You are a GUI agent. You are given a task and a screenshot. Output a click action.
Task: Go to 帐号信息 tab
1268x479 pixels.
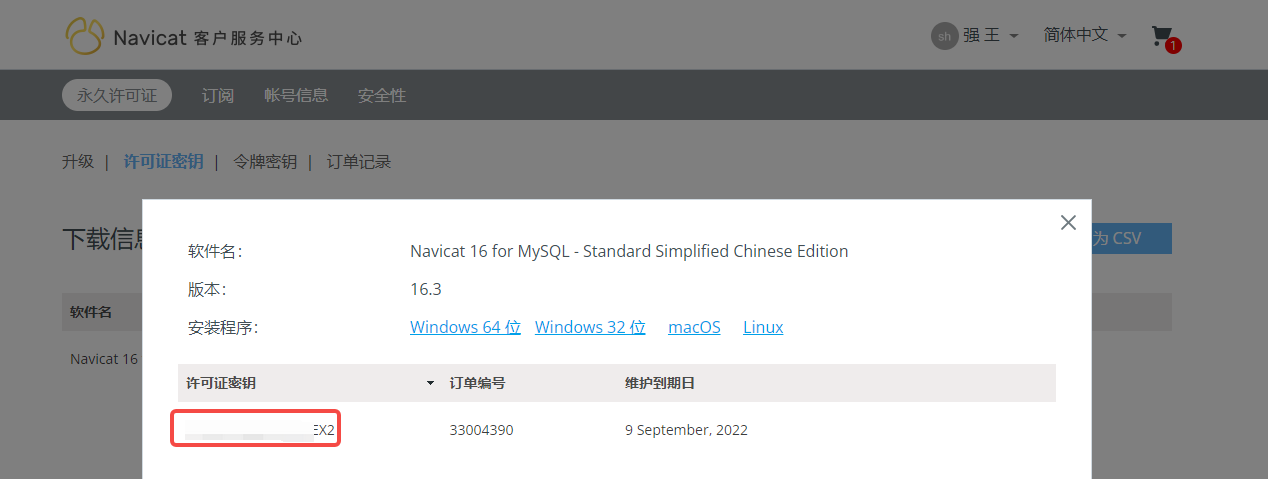click(x=296, y=96)
